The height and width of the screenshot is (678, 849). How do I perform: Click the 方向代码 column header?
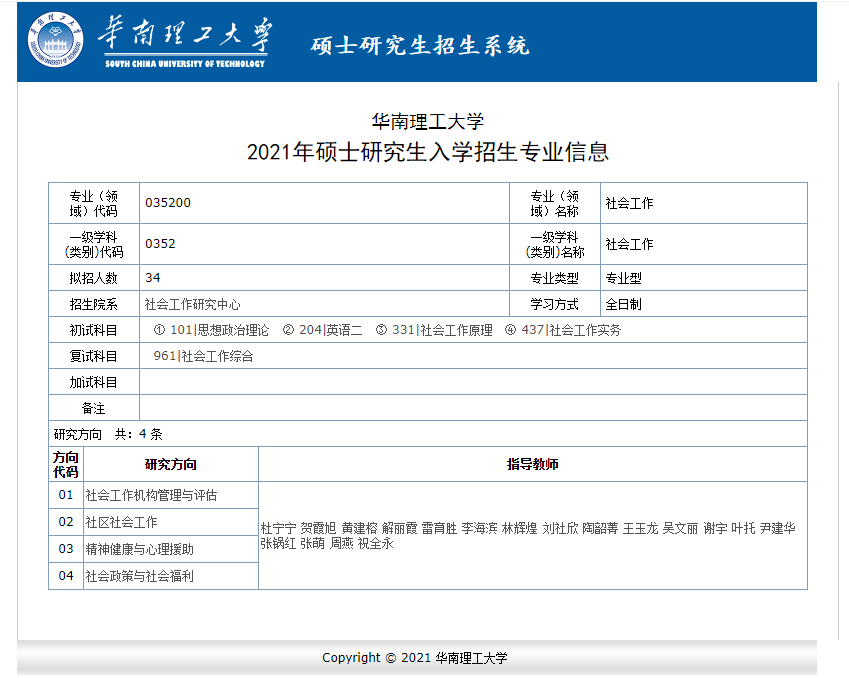[66, 465]
